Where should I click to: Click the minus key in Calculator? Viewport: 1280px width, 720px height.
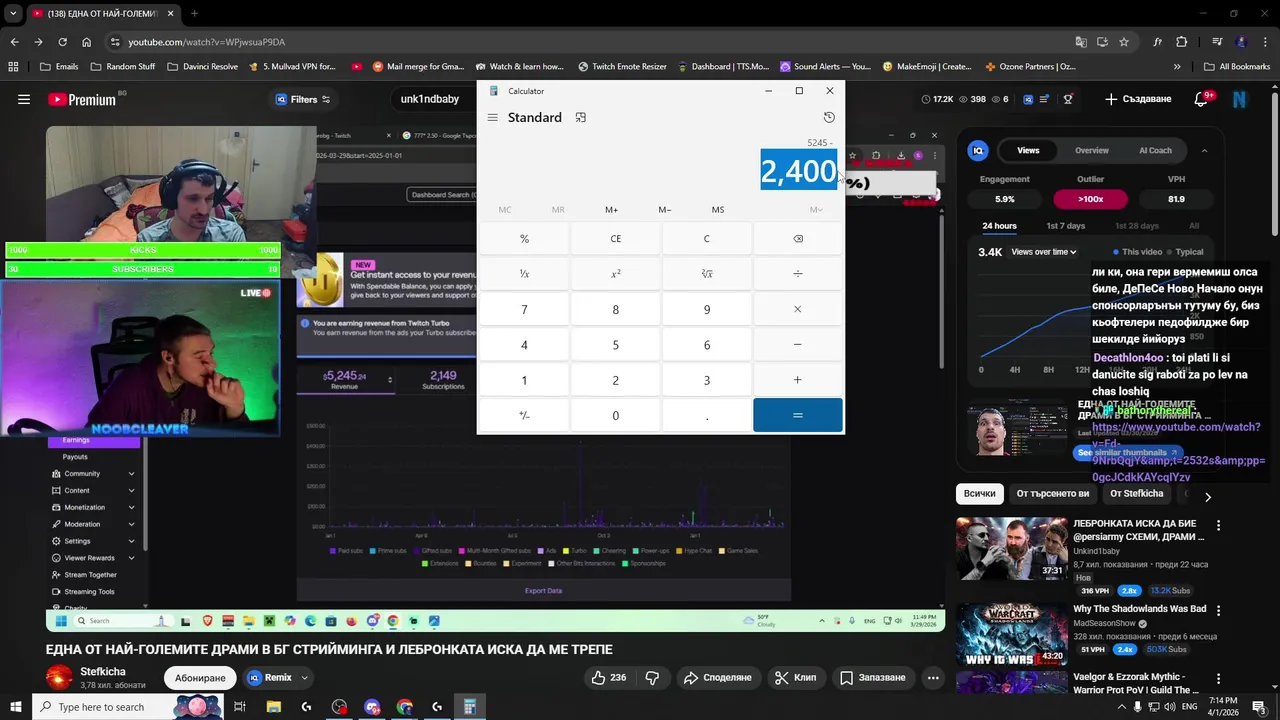click(x=797, y=345)
